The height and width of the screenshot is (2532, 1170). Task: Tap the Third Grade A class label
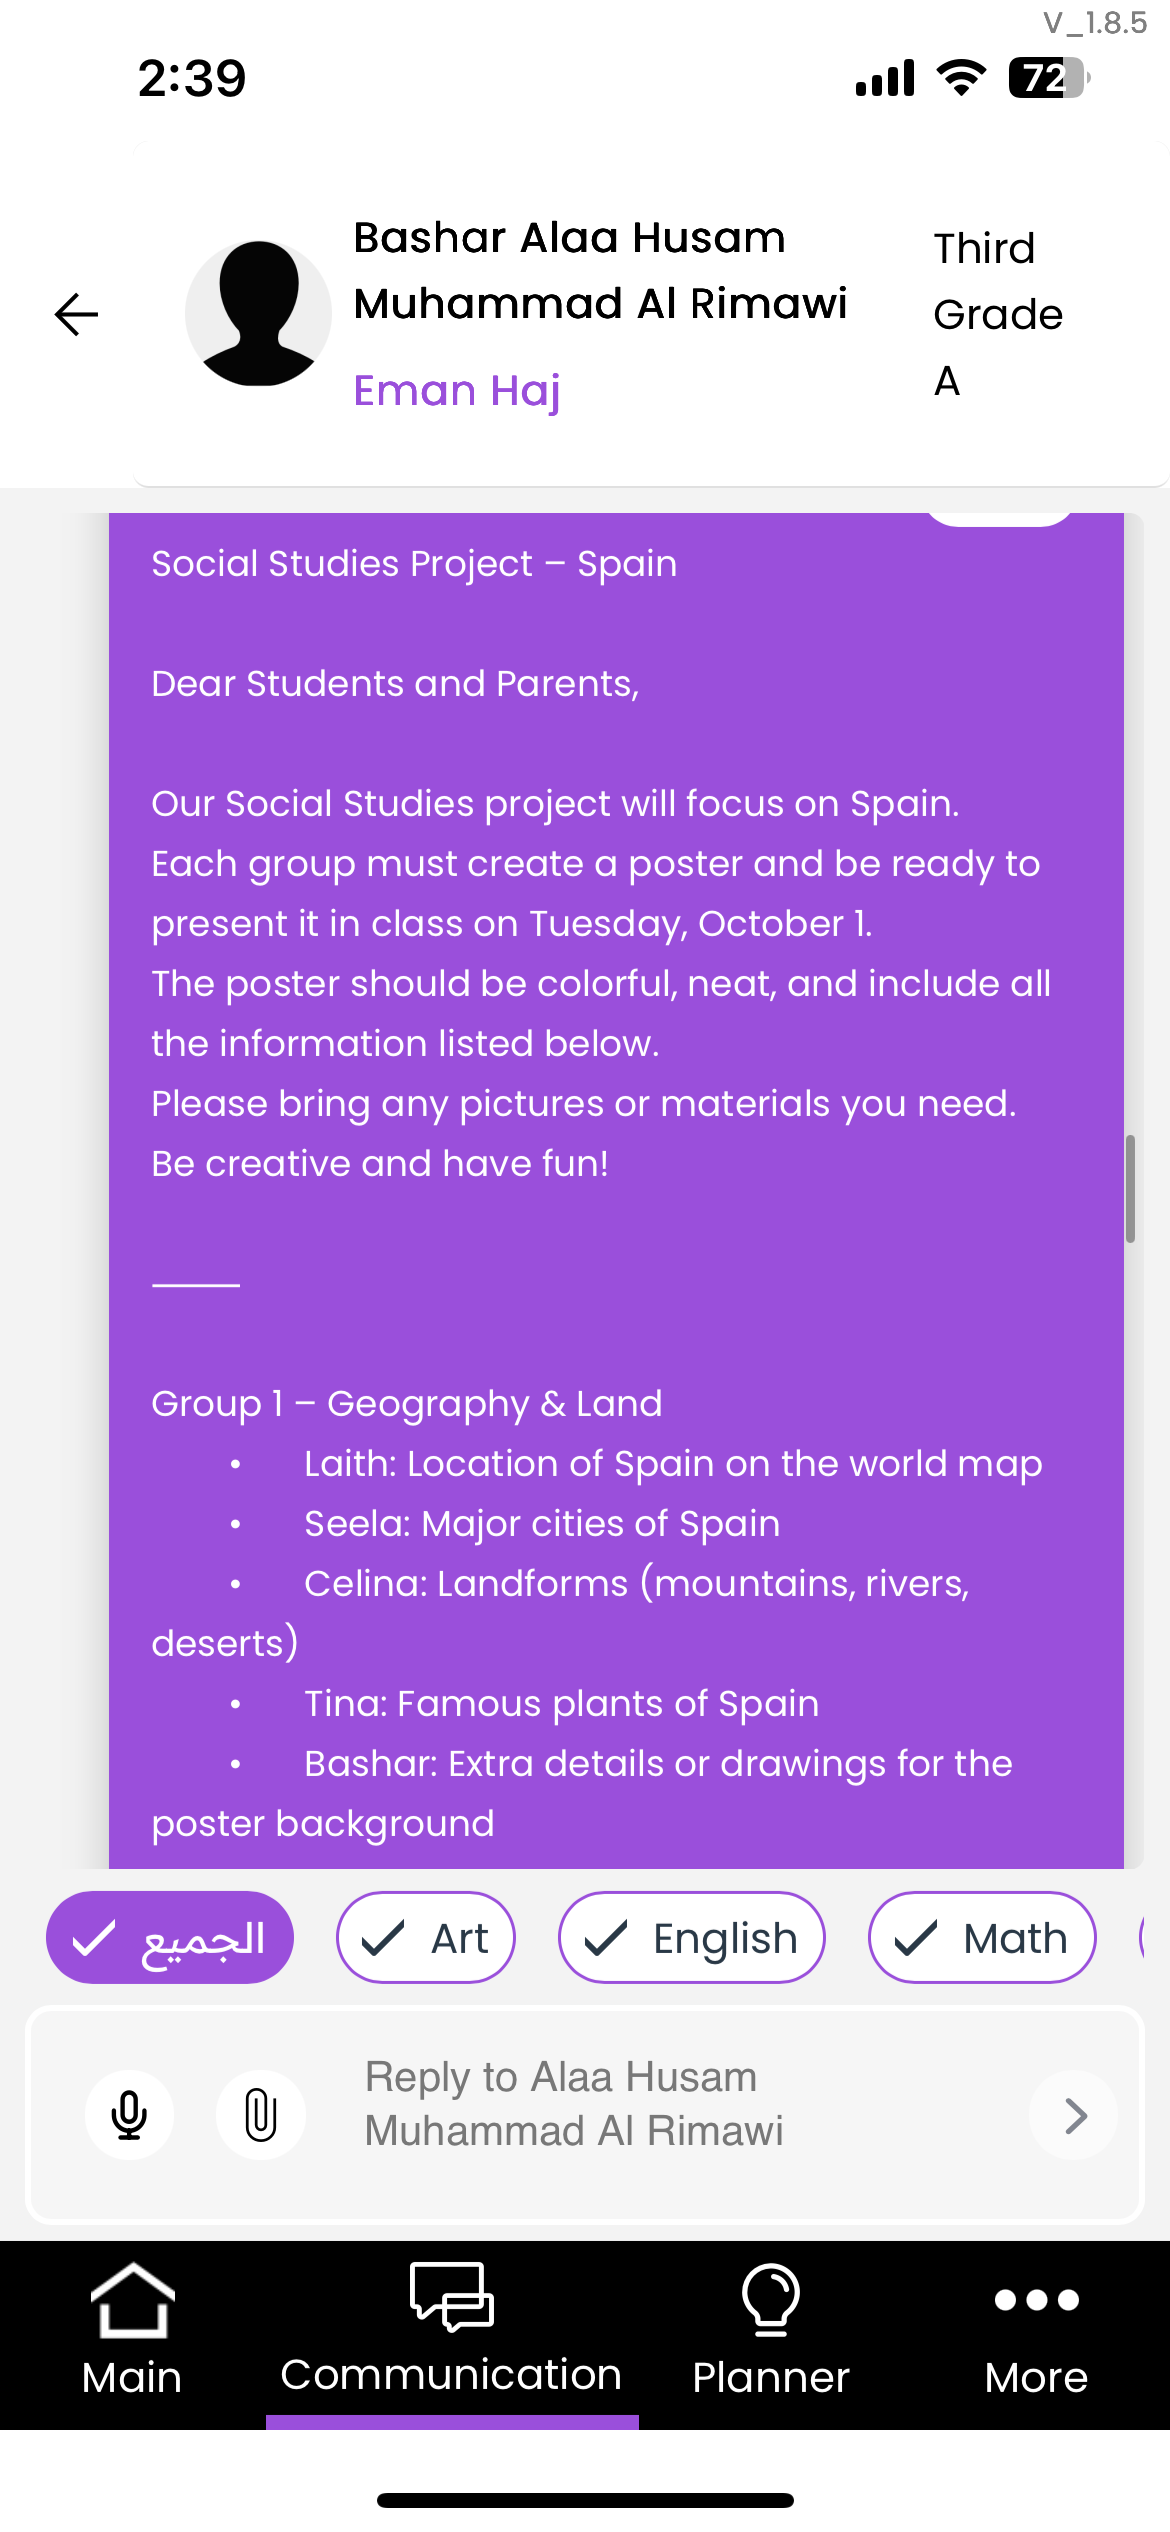pyautogui.click(x=997, y=314)
